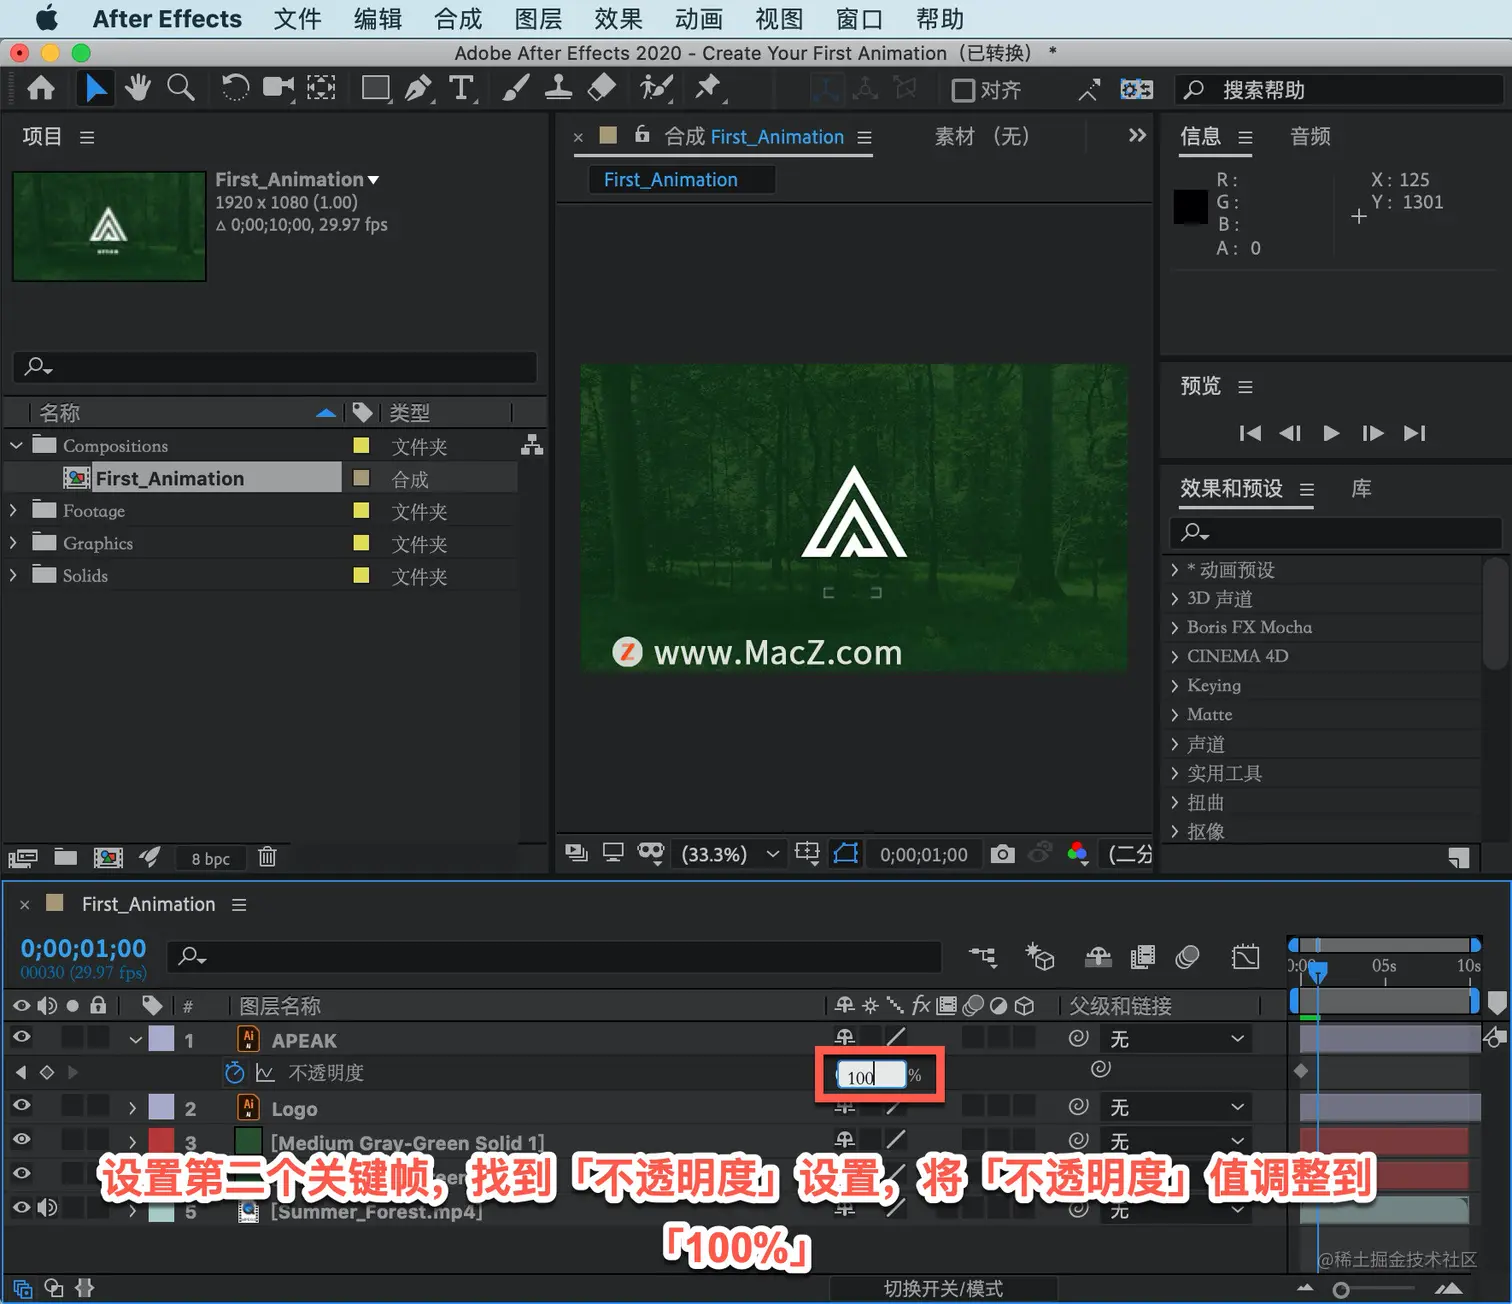Image resolution: width=1512 pixels, height=1304 pixels.
Task: Click the 搜索帮助 search field
Action: (x=1340, y=90)
